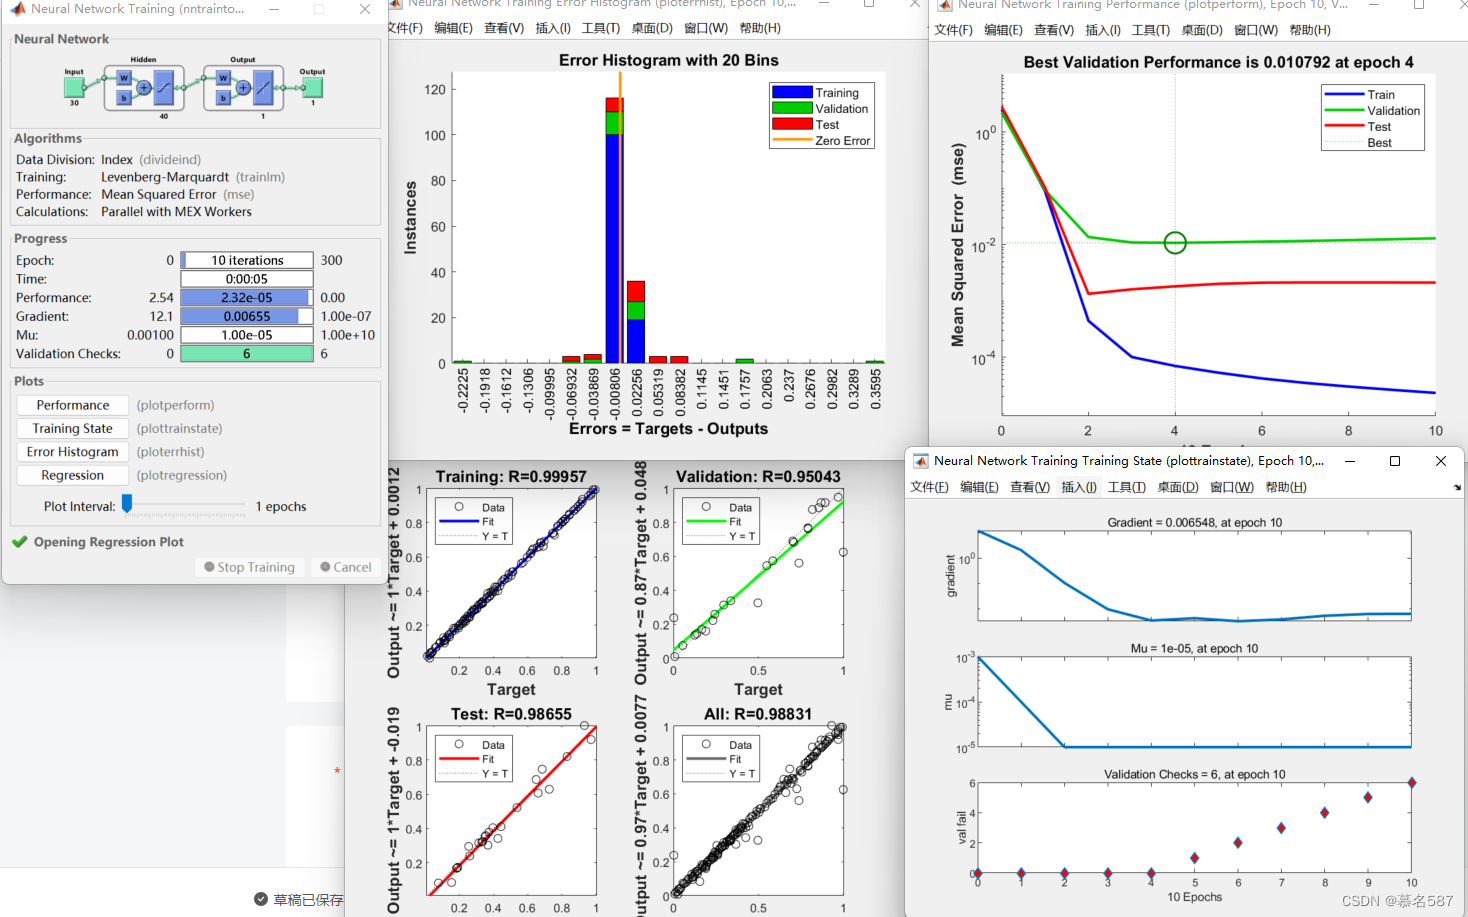Open 编辑(E) menu in Error Histogram window
The height and width of the screenshot is (917, 1468).
453,28
